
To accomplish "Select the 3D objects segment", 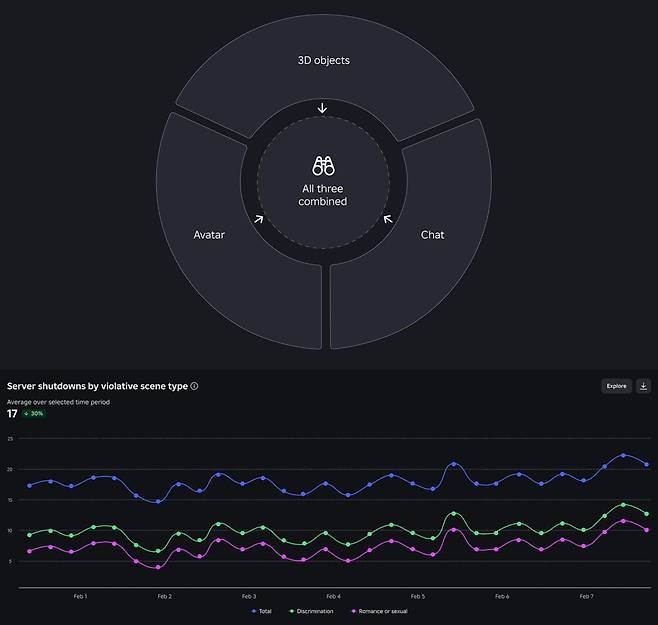I will (x=323, y=61).
